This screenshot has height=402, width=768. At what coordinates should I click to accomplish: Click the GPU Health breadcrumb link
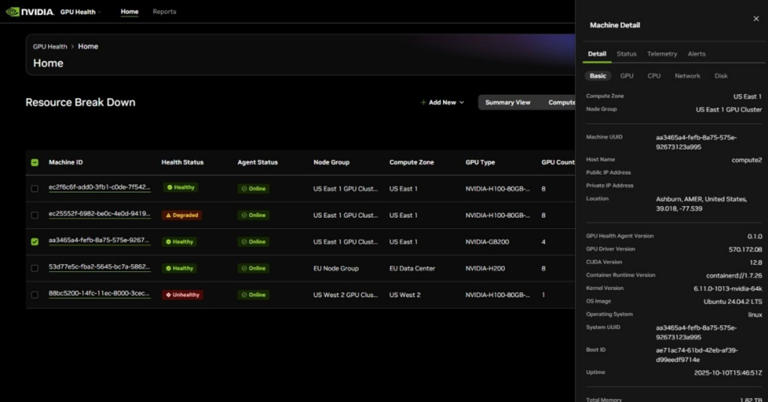(50, 47)
